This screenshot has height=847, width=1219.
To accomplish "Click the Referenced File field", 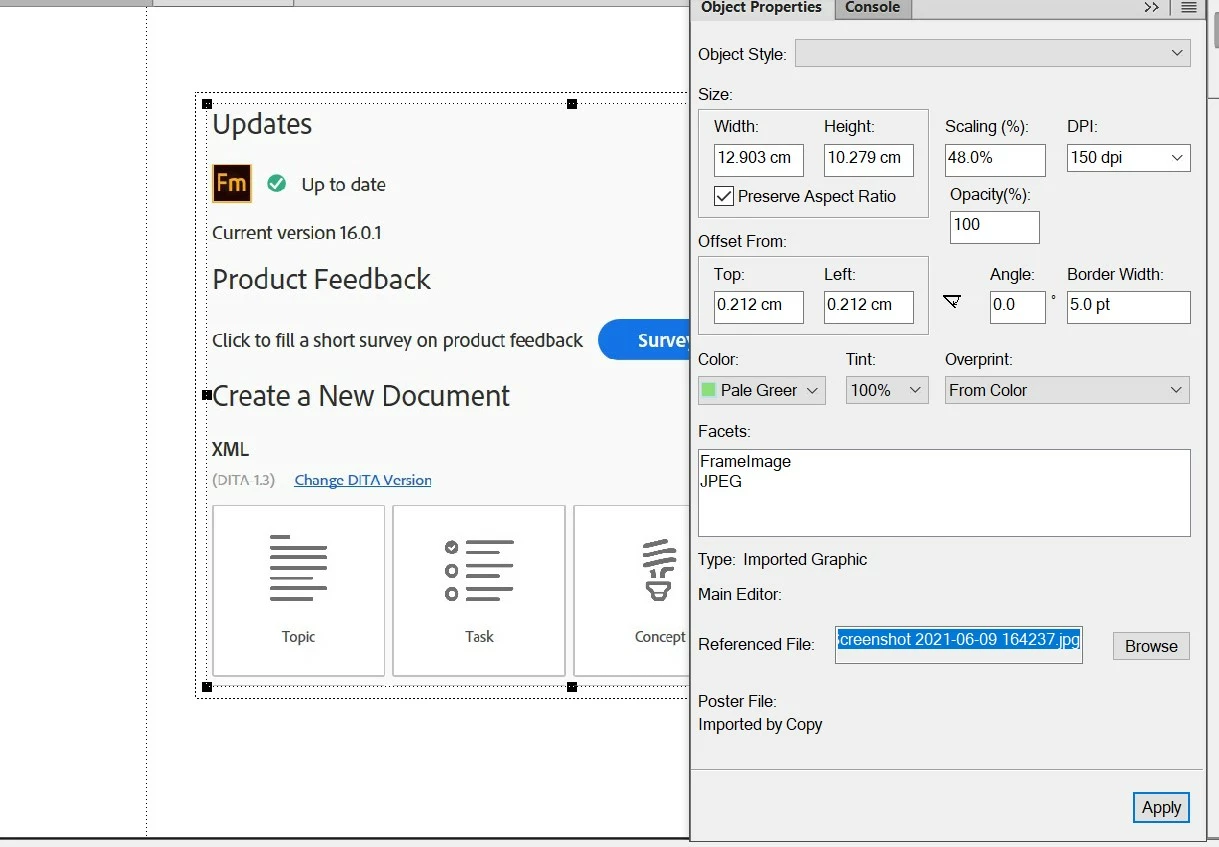I will pyautogui.click(x=959, y=644).
